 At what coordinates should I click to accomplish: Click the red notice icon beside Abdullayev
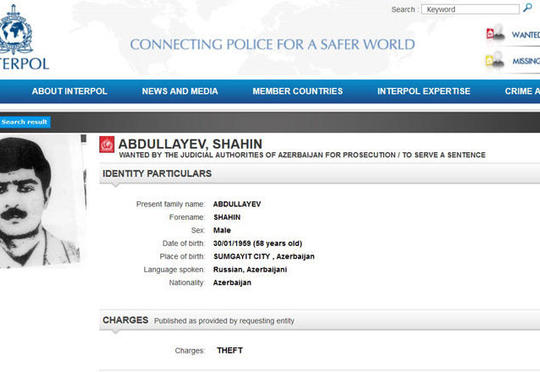[107, 144]
